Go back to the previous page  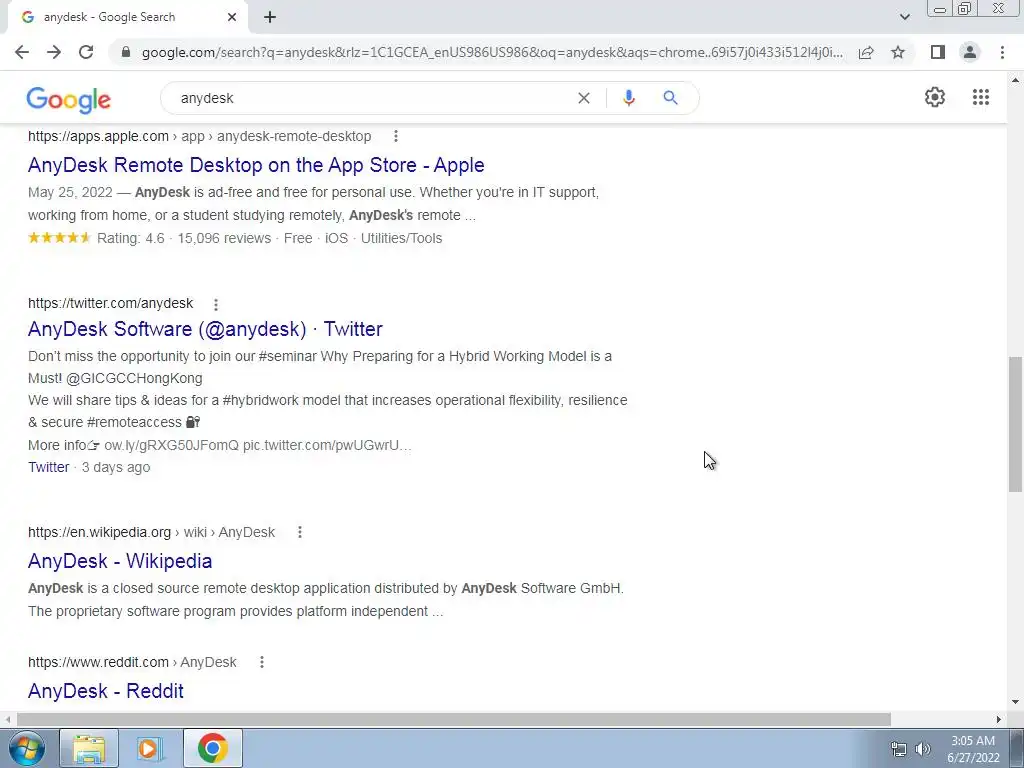[x=22, y=52]
